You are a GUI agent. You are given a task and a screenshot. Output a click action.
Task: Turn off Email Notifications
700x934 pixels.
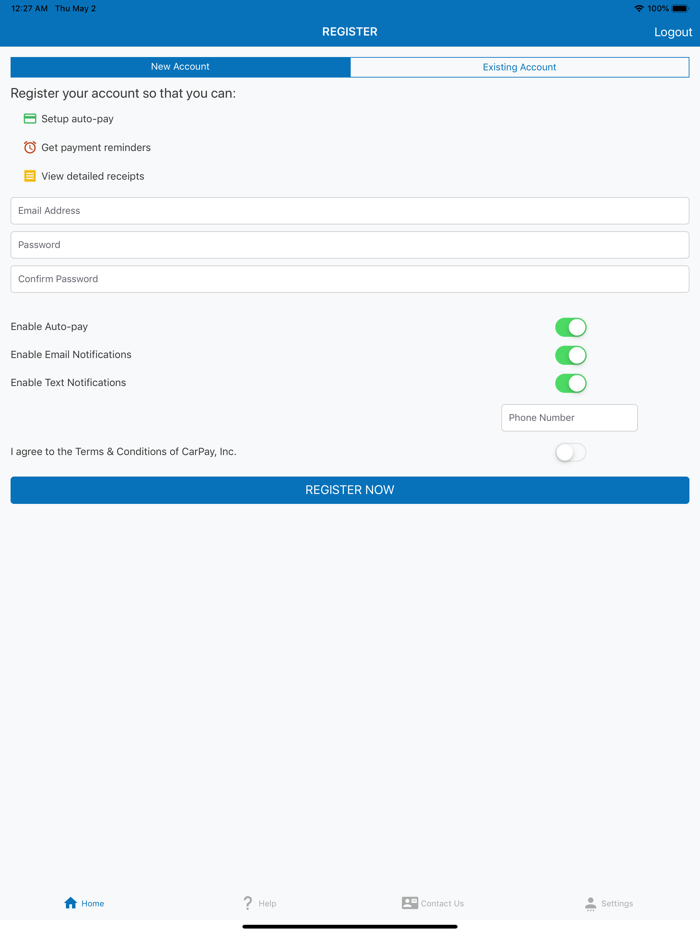coord(570,355)
